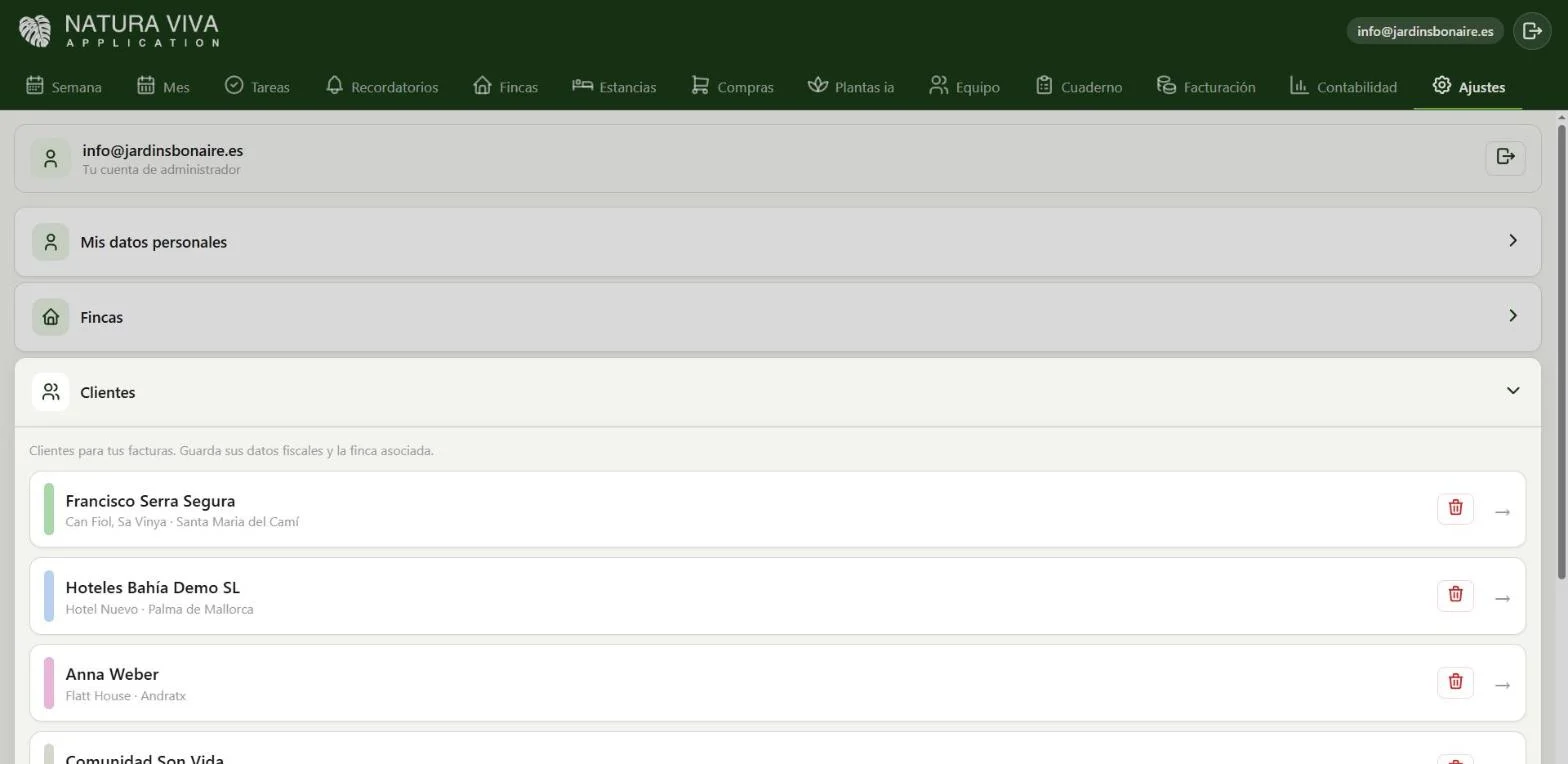1568x764 pixels.
Task: Select the Ajustes tab
Action: point(1468,87)
